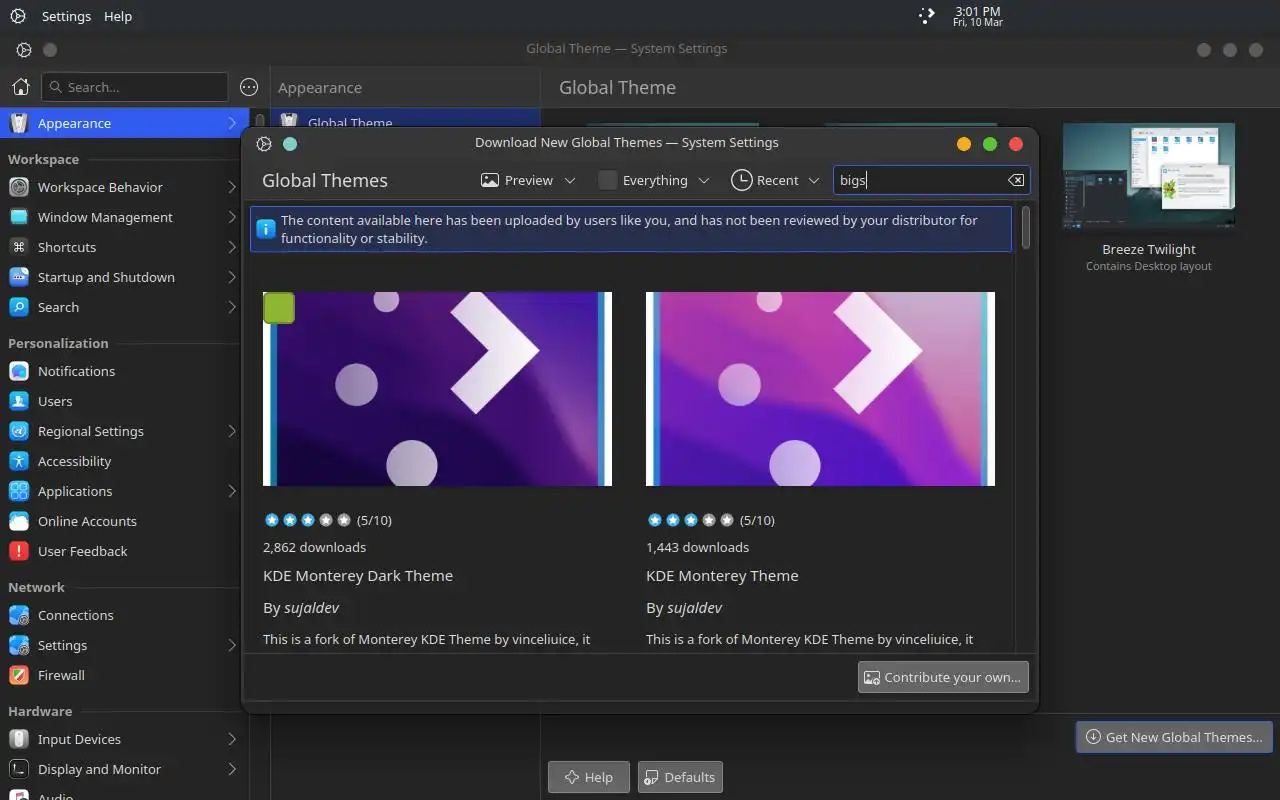Click the info icon in the notice banner

pos(265,229)
